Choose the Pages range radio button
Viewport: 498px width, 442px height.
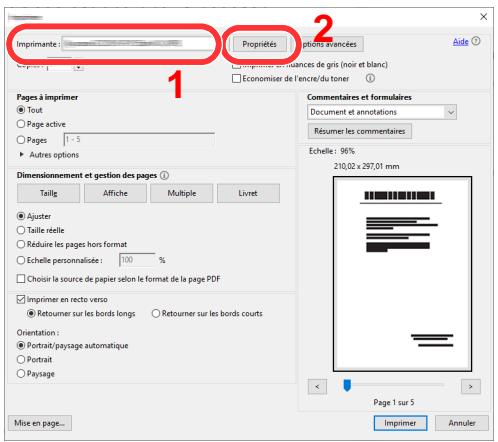coord(21,140)
